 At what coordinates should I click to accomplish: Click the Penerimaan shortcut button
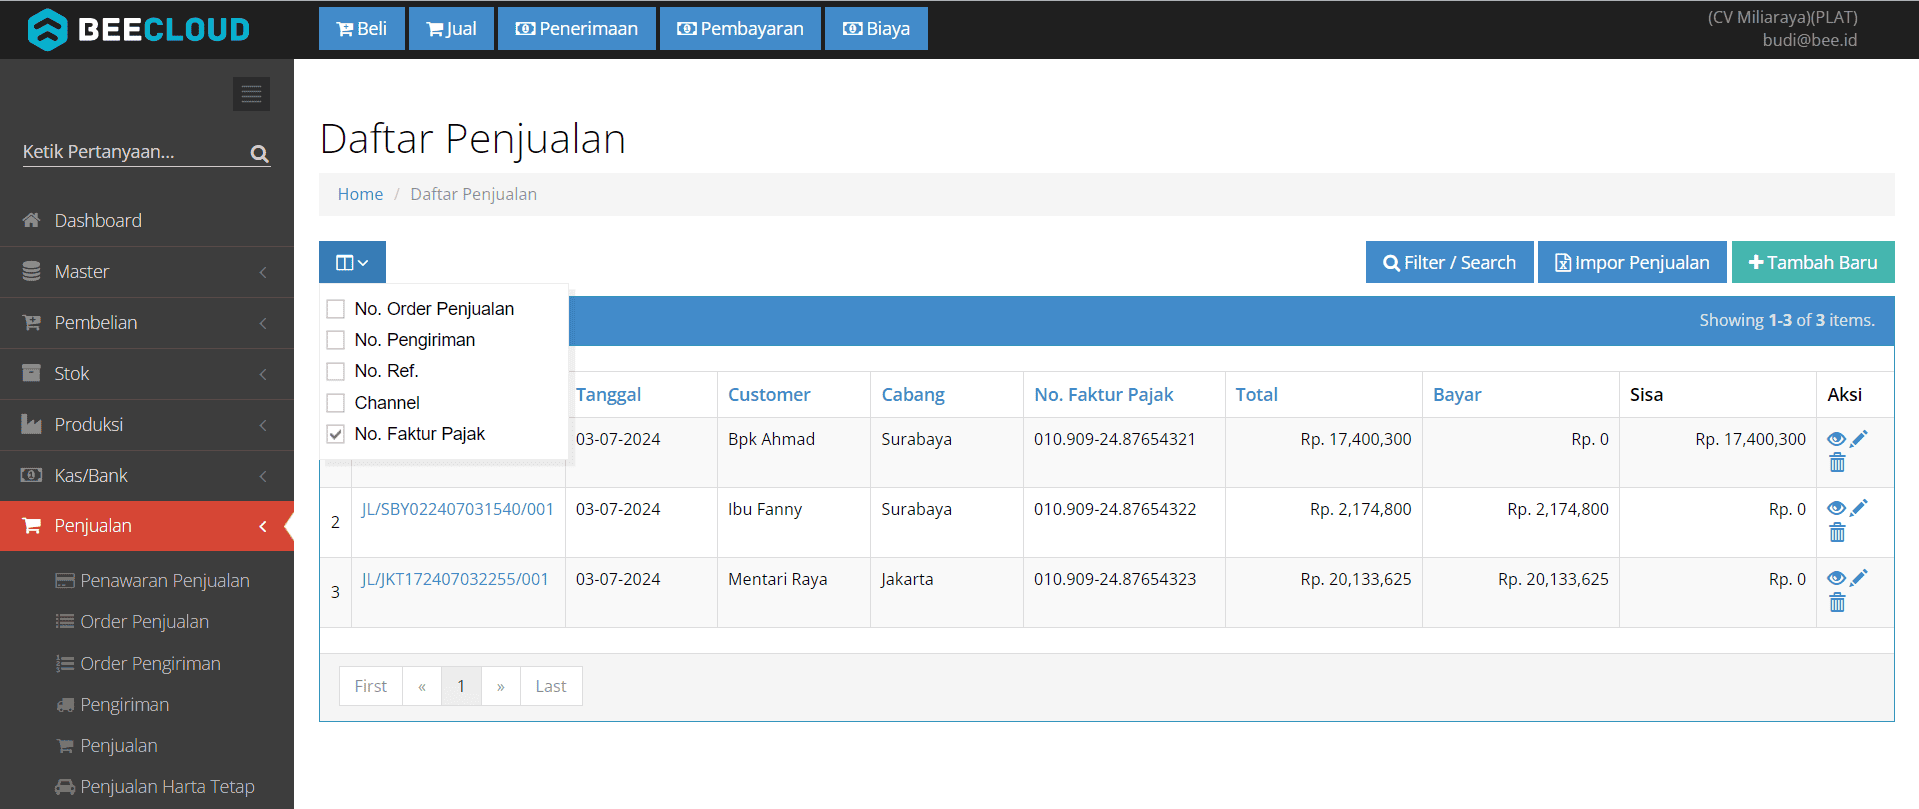[x=577, y=29]
